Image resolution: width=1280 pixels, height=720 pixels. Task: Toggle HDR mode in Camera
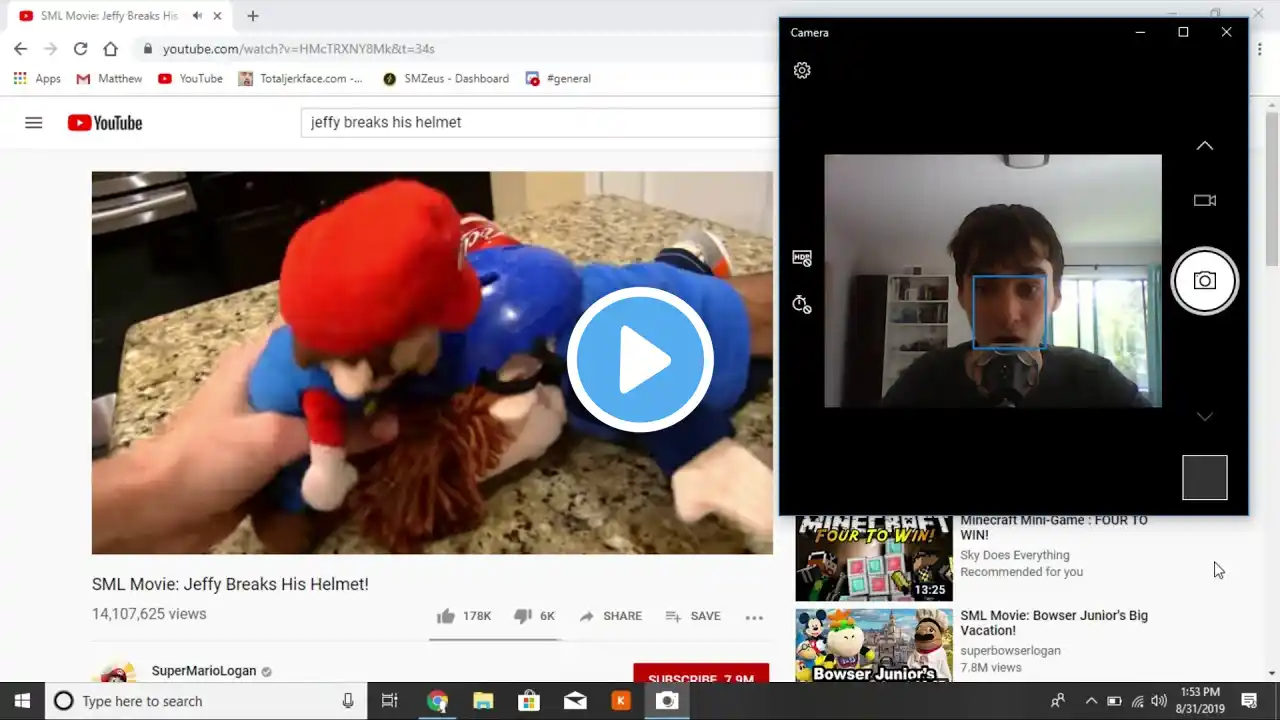(802, 258)
